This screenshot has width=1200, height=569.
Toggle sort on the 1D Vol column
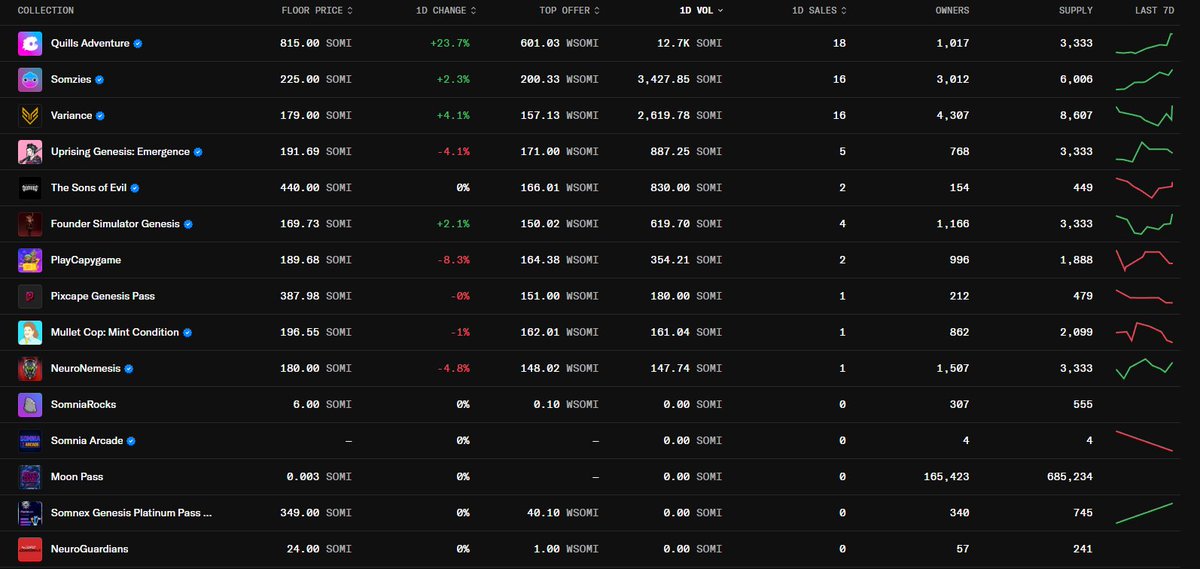pos(701,10)
